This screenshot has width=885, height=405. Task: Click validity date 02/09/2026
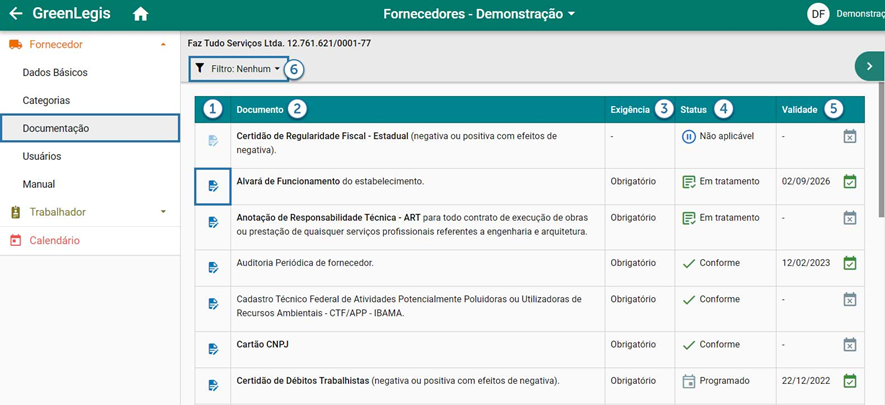(806, 181)
